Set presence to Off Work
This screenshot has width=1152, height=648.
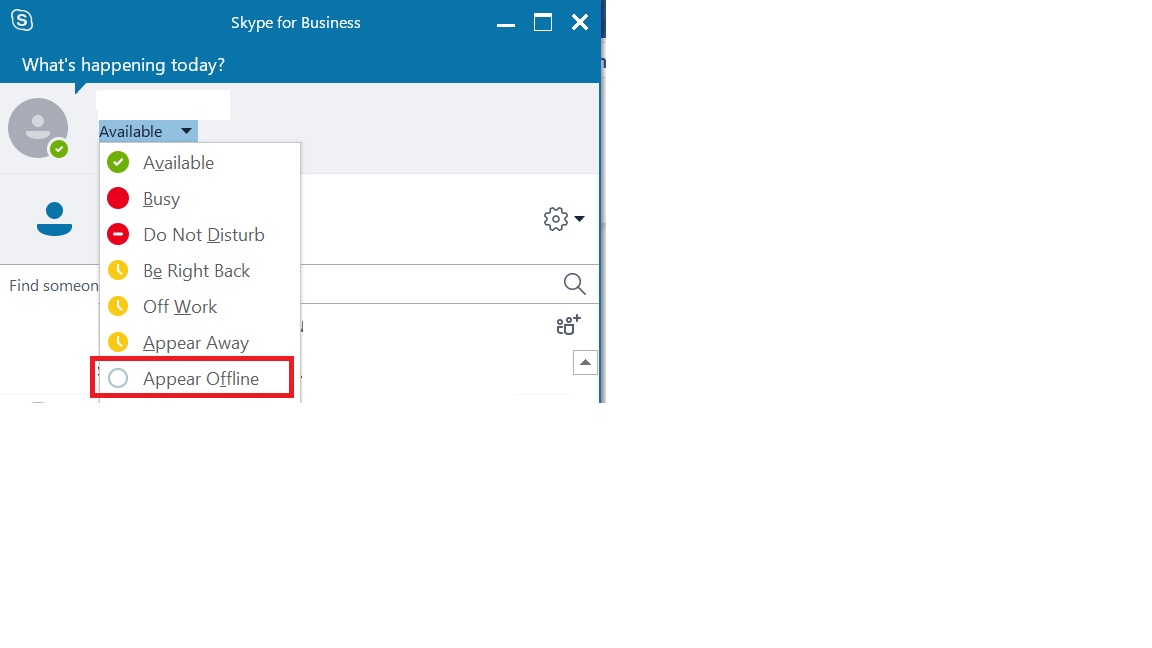click(x=180, y=307)
